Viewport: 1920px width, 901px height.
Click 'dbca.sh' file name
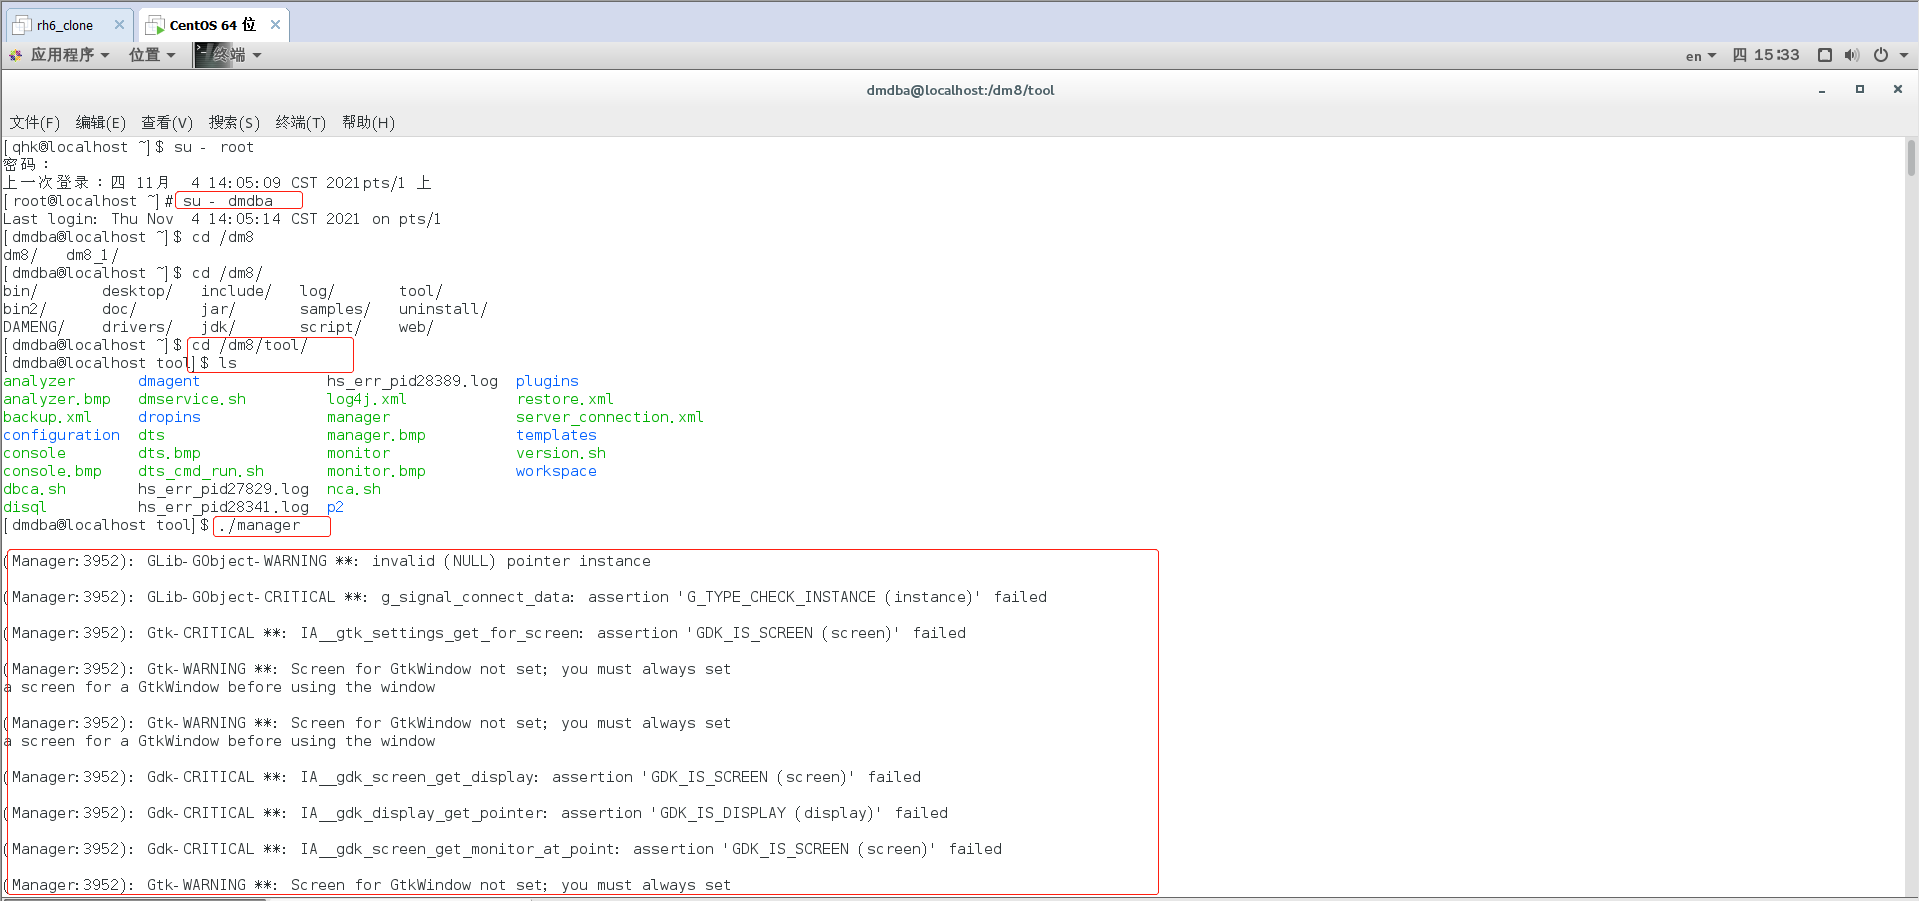[x=34, y=489]
